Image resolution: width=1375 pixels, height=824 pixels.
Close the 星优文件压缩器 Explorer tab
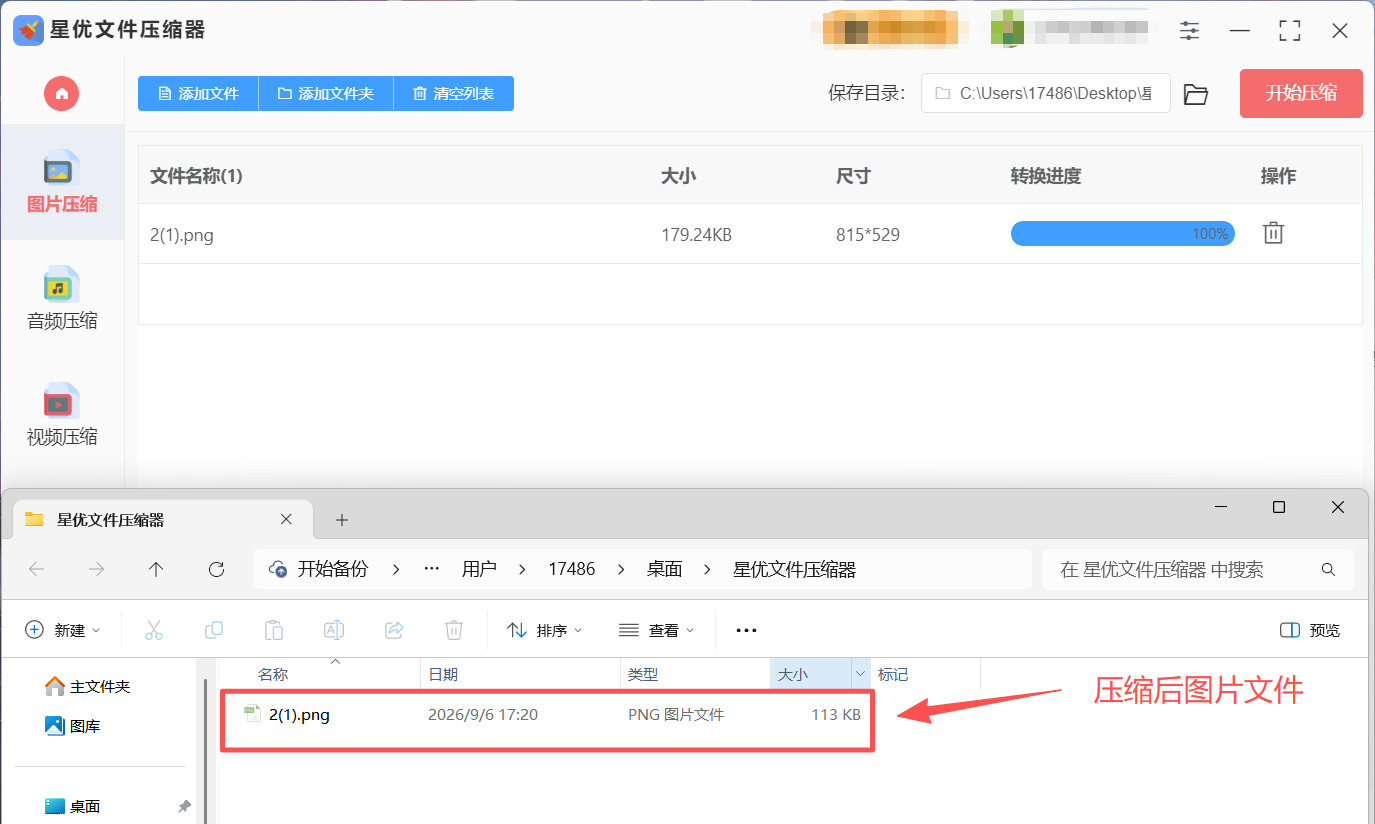(x=286, y=519)
